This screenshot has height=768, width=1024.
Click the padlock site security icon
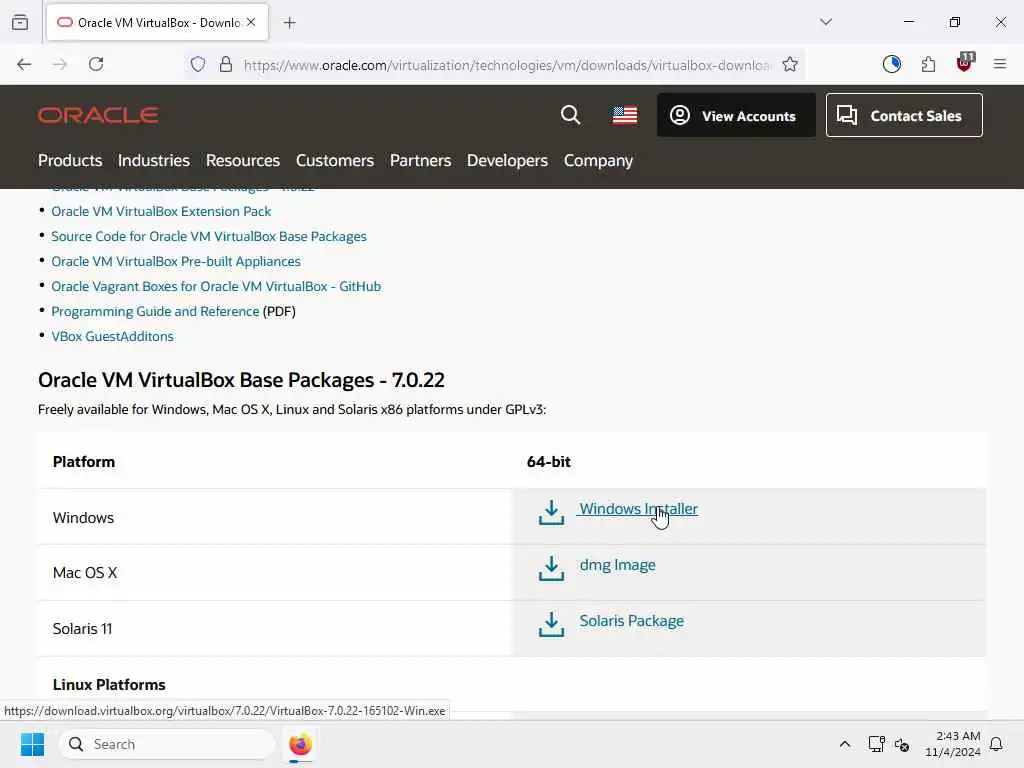(226, 64)
